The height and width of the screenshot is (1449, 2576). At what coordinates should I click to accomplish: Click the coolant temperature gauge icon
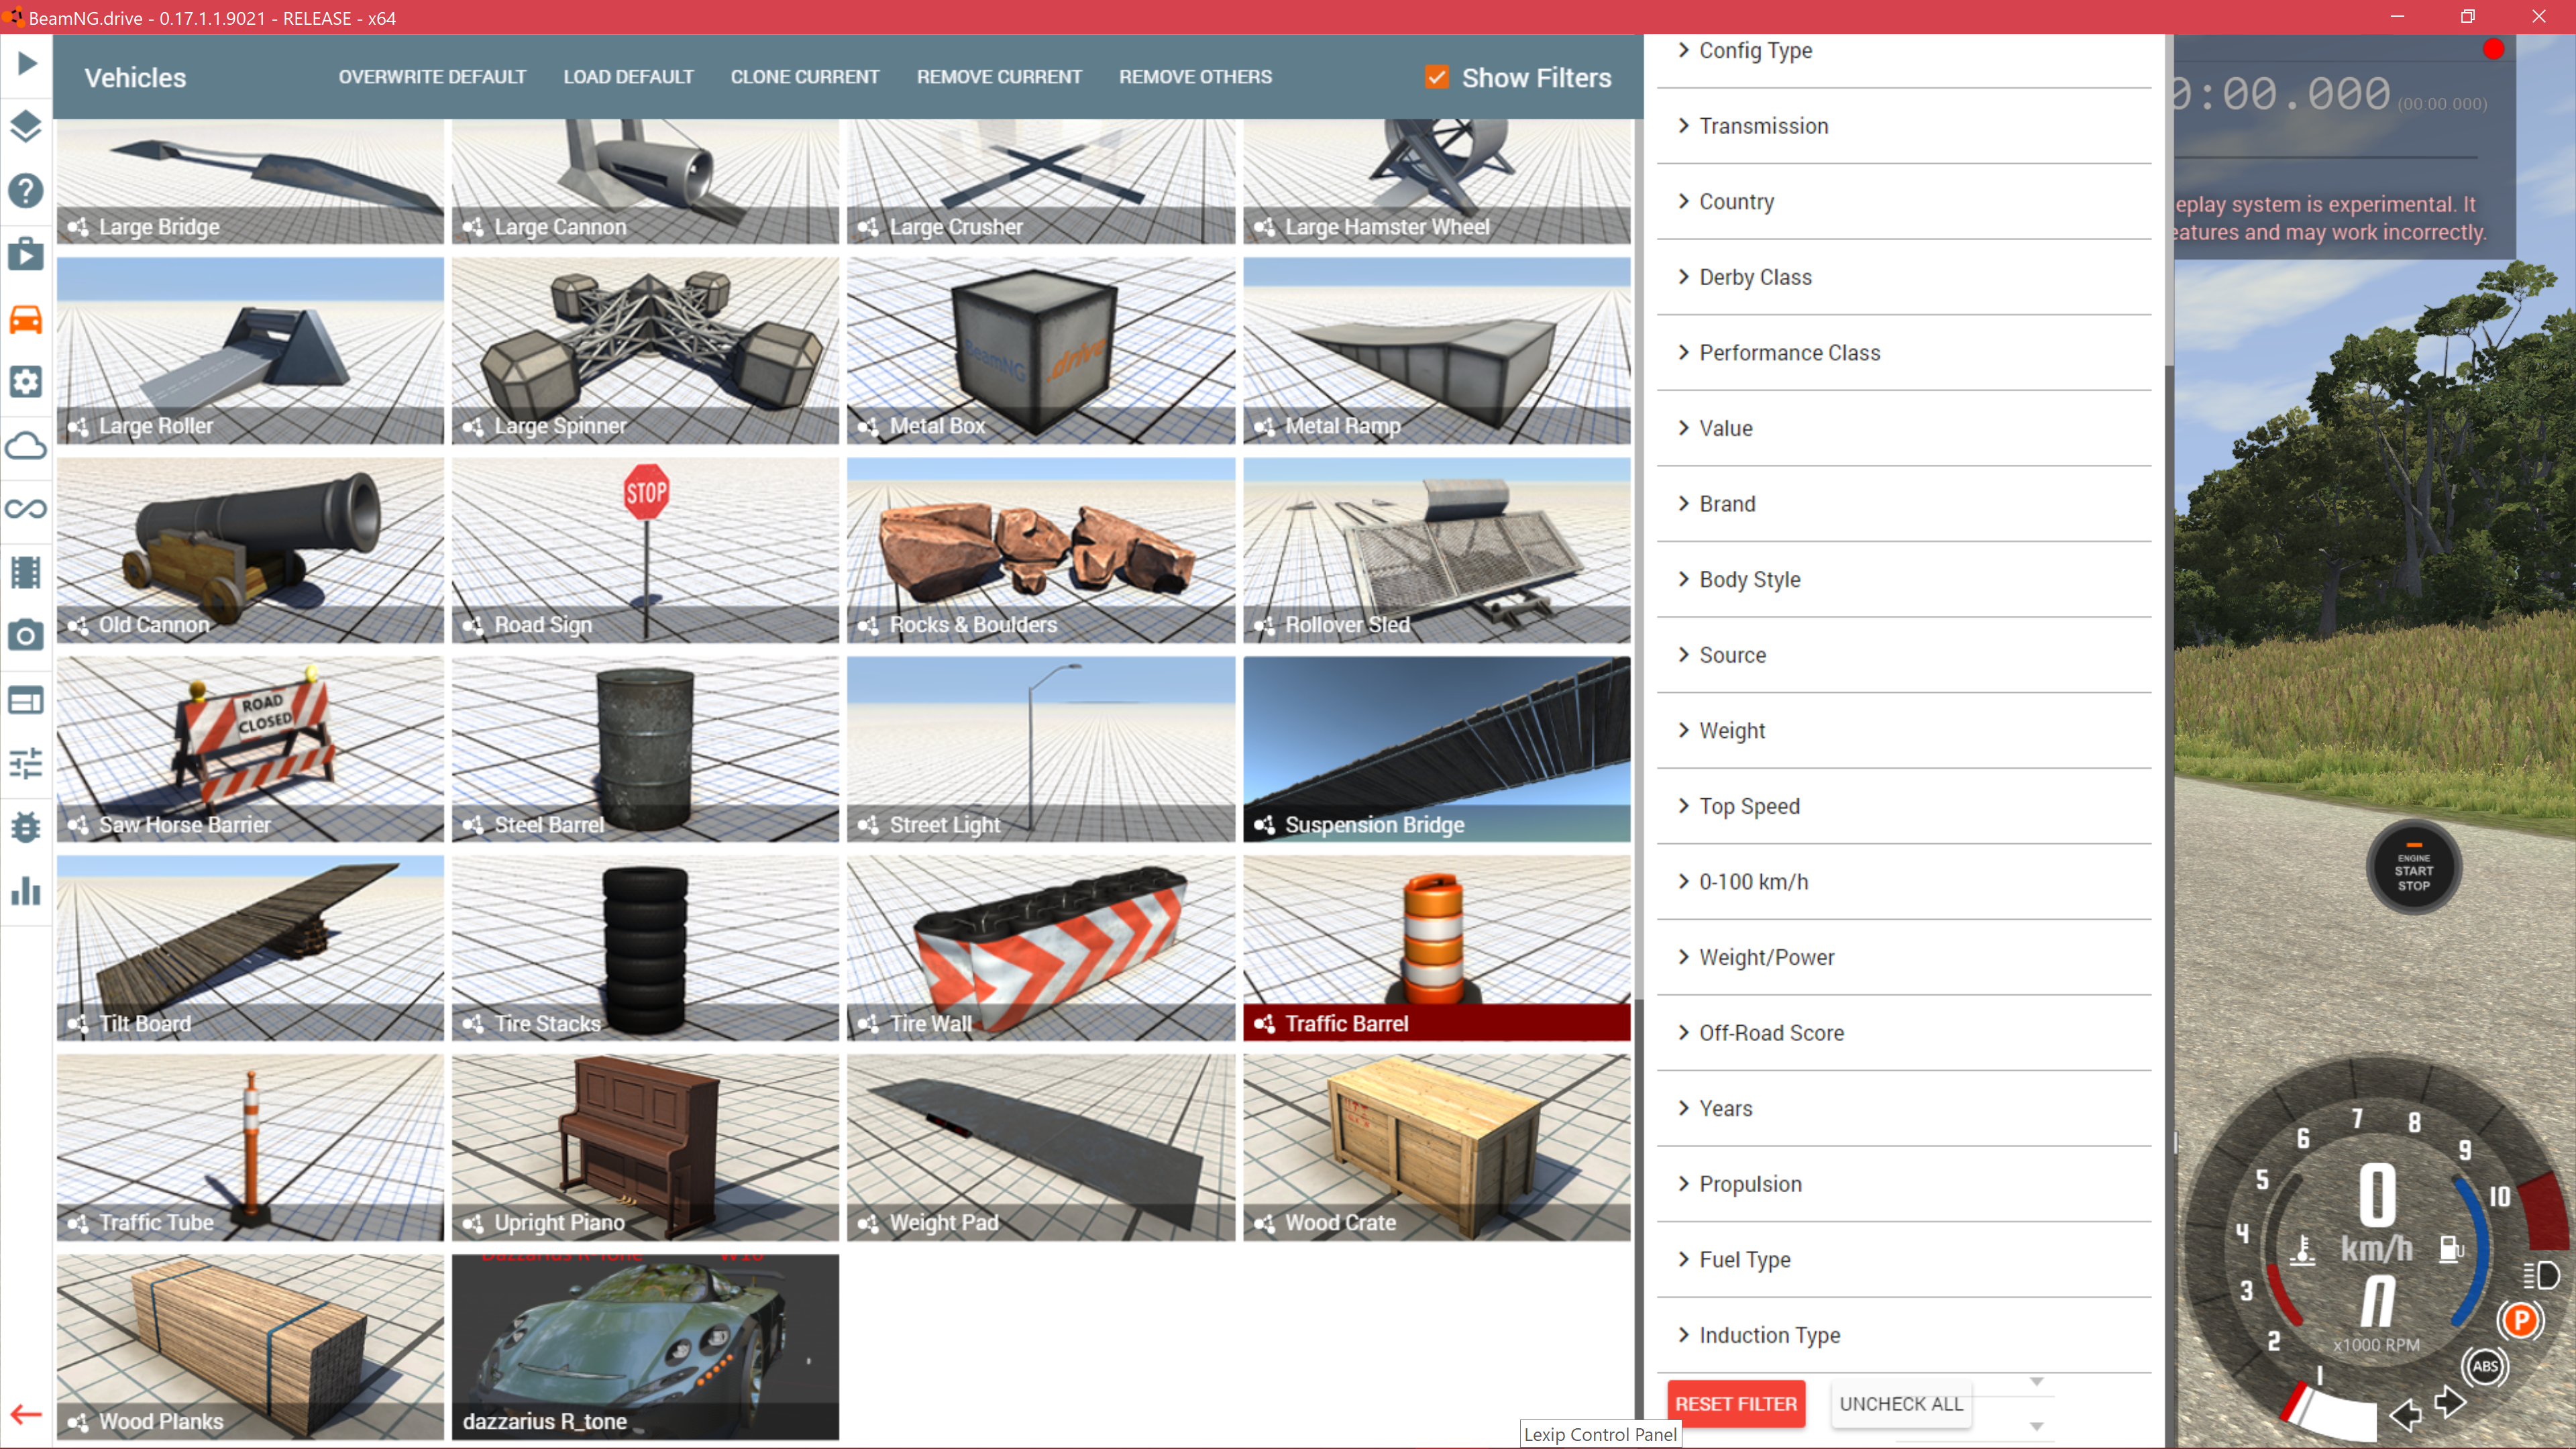pyautogui.click(x=2303, y=1249)
